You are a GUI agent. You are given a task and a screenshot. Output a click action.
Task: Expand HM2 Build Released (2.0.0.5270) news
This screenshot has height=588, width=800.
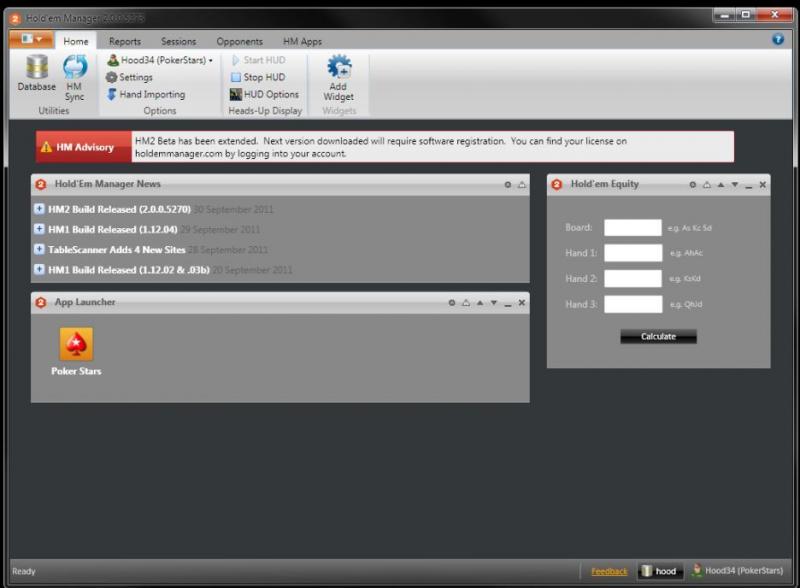39,209
